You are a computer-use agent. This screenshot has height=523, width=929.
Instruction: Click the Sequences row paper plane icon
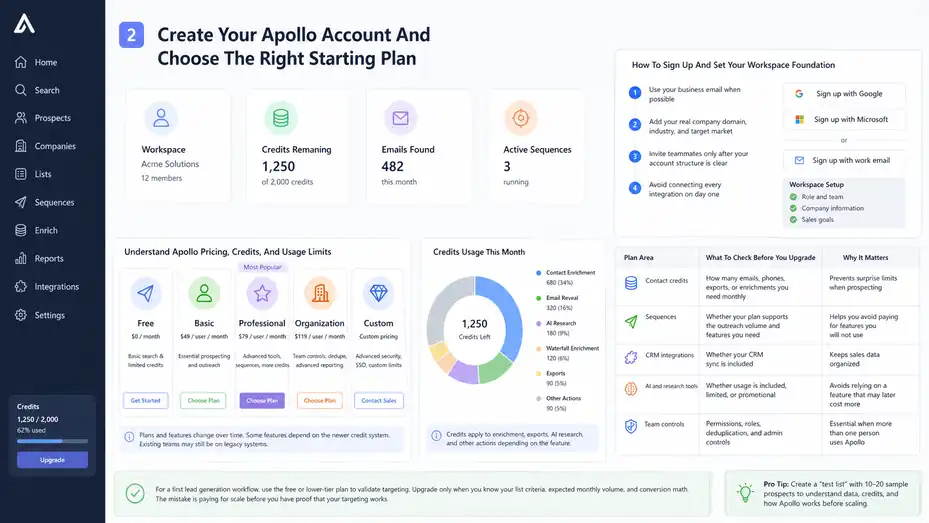(x=631, y=321)
